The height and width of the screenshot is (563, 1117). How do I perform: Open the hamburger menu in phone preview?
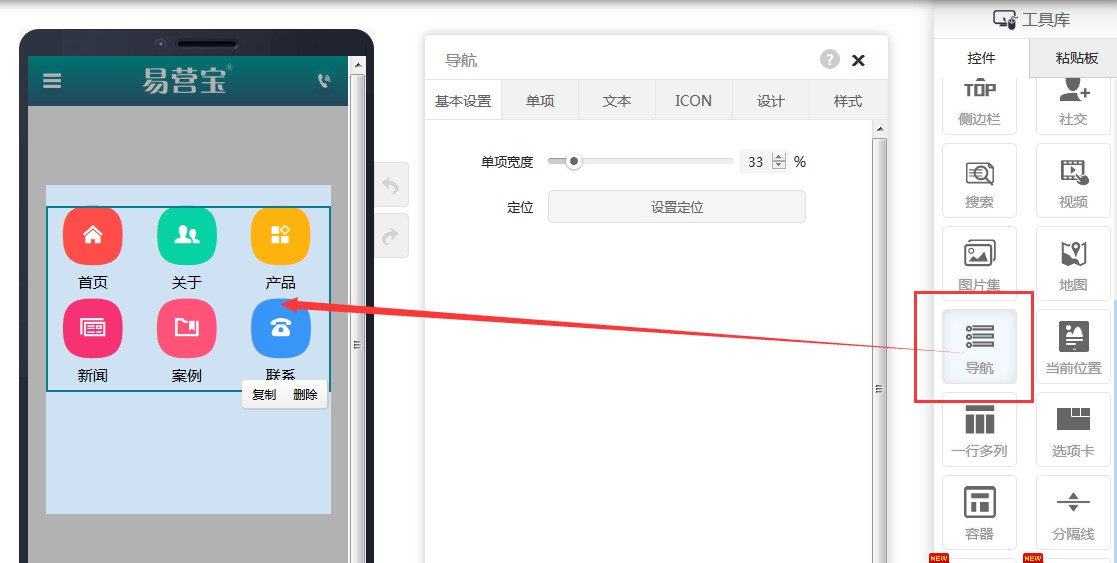[x=52, y=81]
